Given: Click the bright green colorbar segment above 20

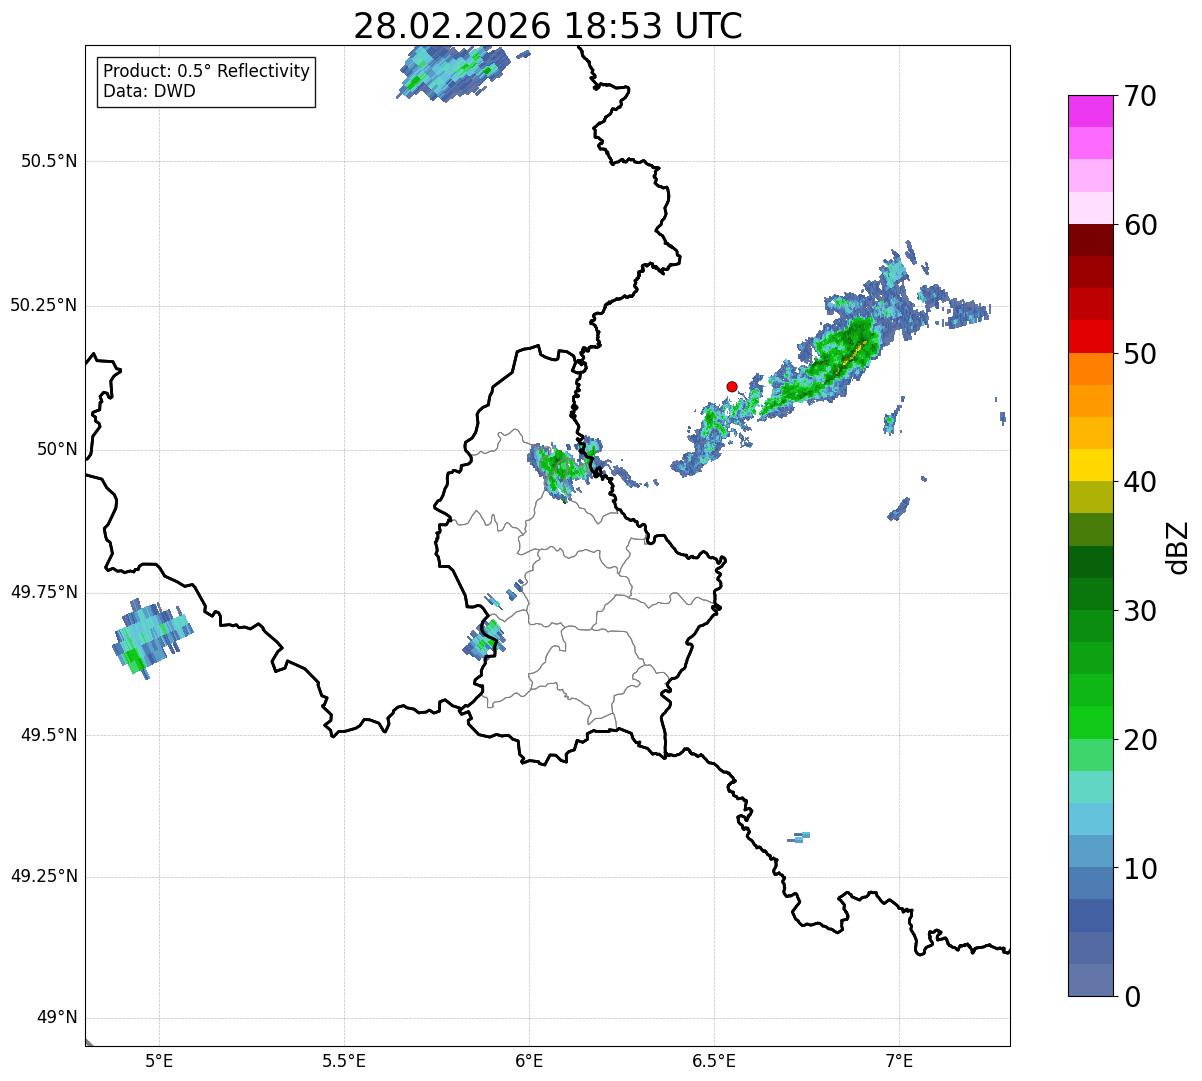Looking at the screenshot, I should 1090,723.
